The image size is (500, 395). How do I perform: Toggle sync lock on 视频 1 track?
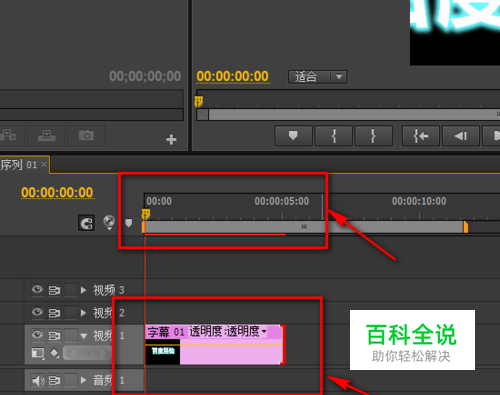(54, 335)
